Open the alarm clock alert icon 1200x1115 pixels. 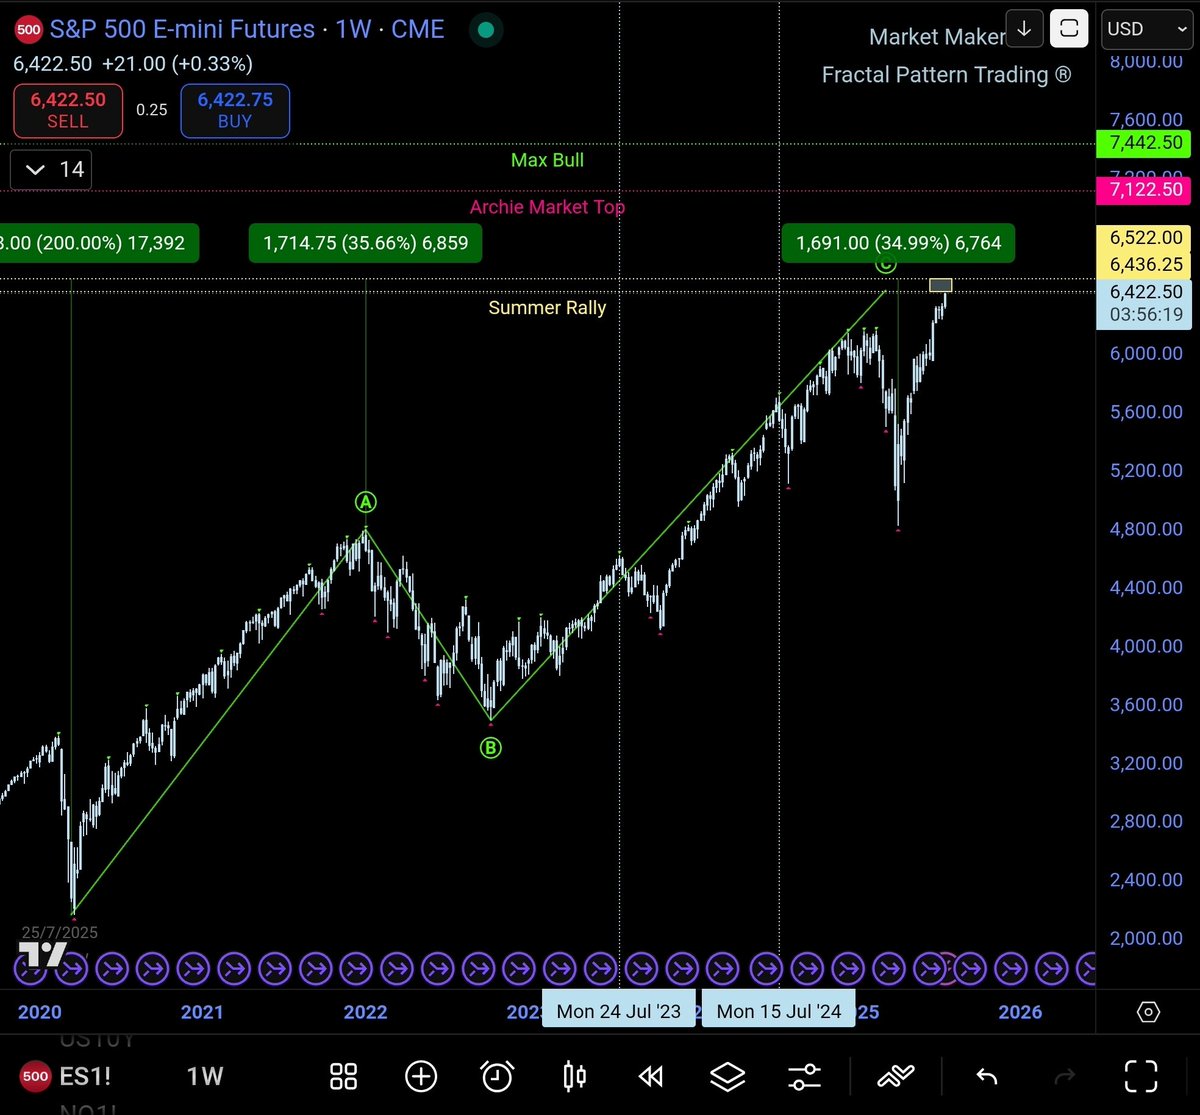[497, 1076]
